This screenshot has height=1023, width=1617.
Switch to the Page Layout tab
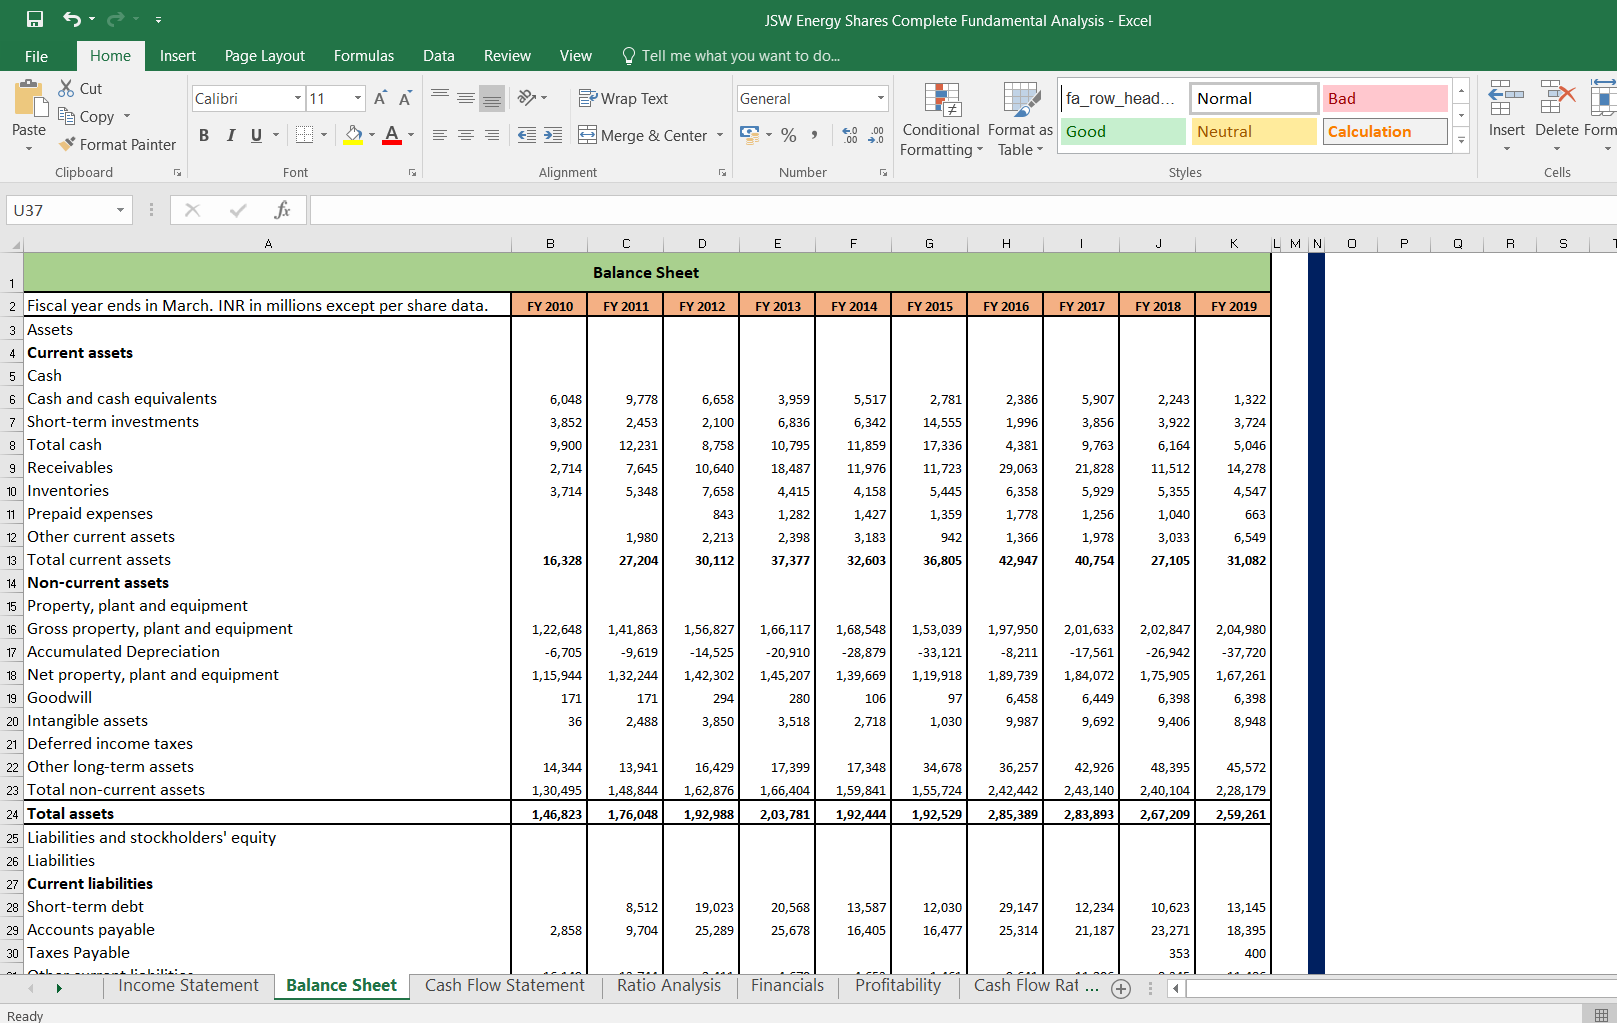[265, 56]
